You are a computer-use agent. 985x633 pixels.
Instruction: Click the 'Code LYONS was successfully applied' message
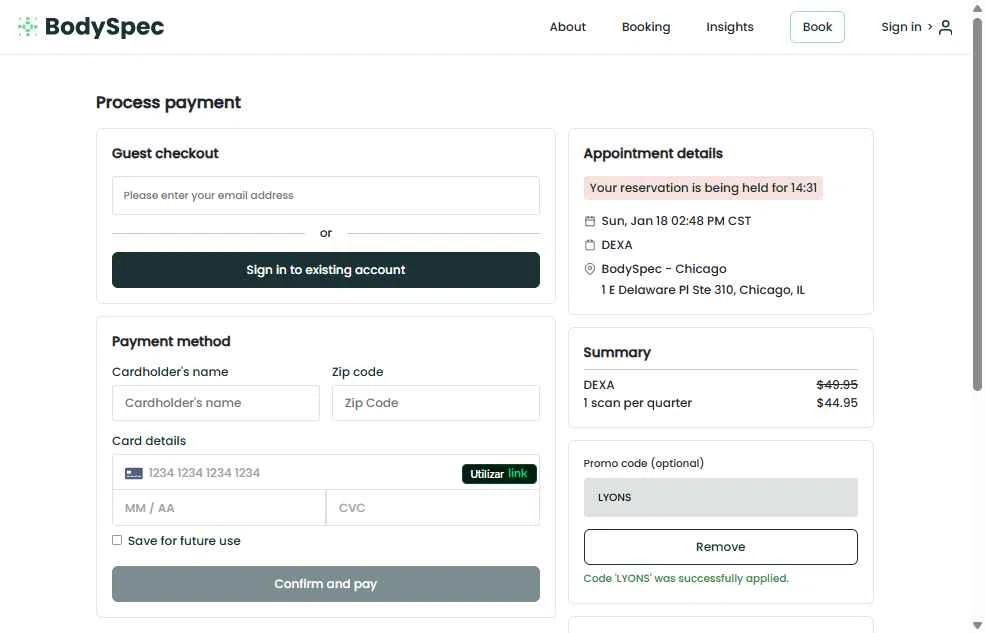(686, 578)
